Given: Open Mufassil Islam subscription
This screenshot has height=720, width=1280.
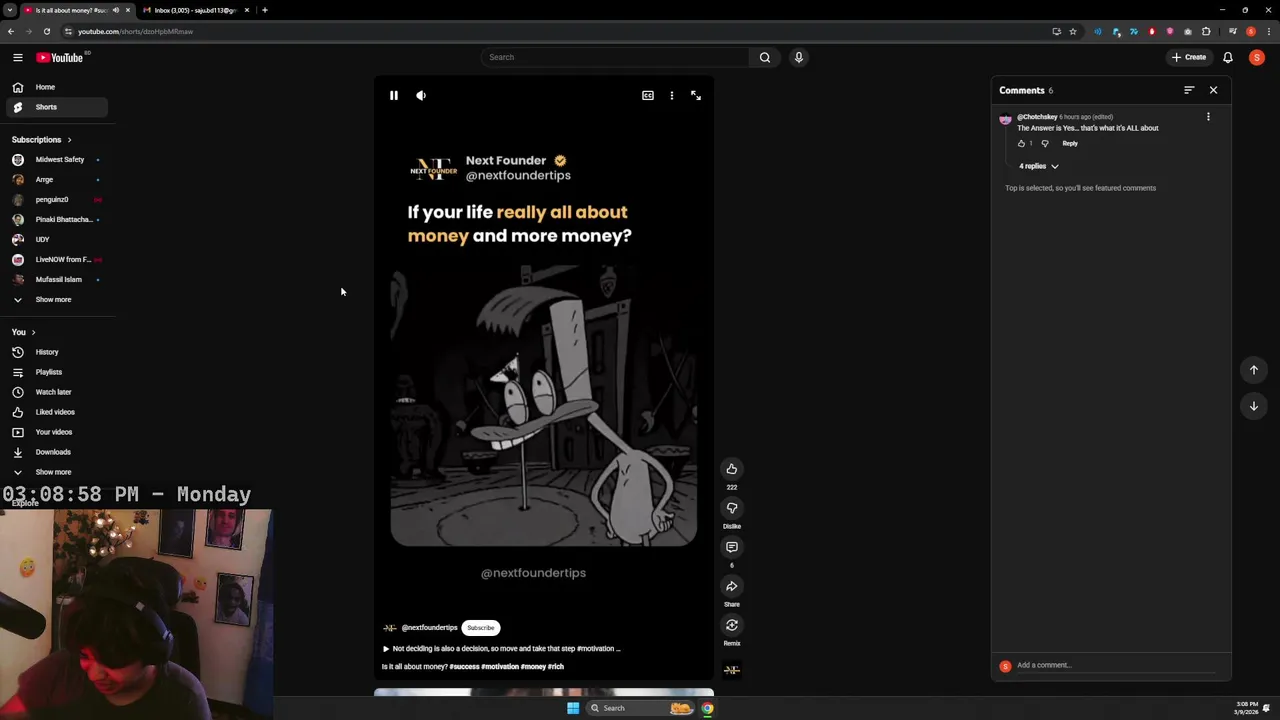Looking at the screenshot, I should pos(55,280).
